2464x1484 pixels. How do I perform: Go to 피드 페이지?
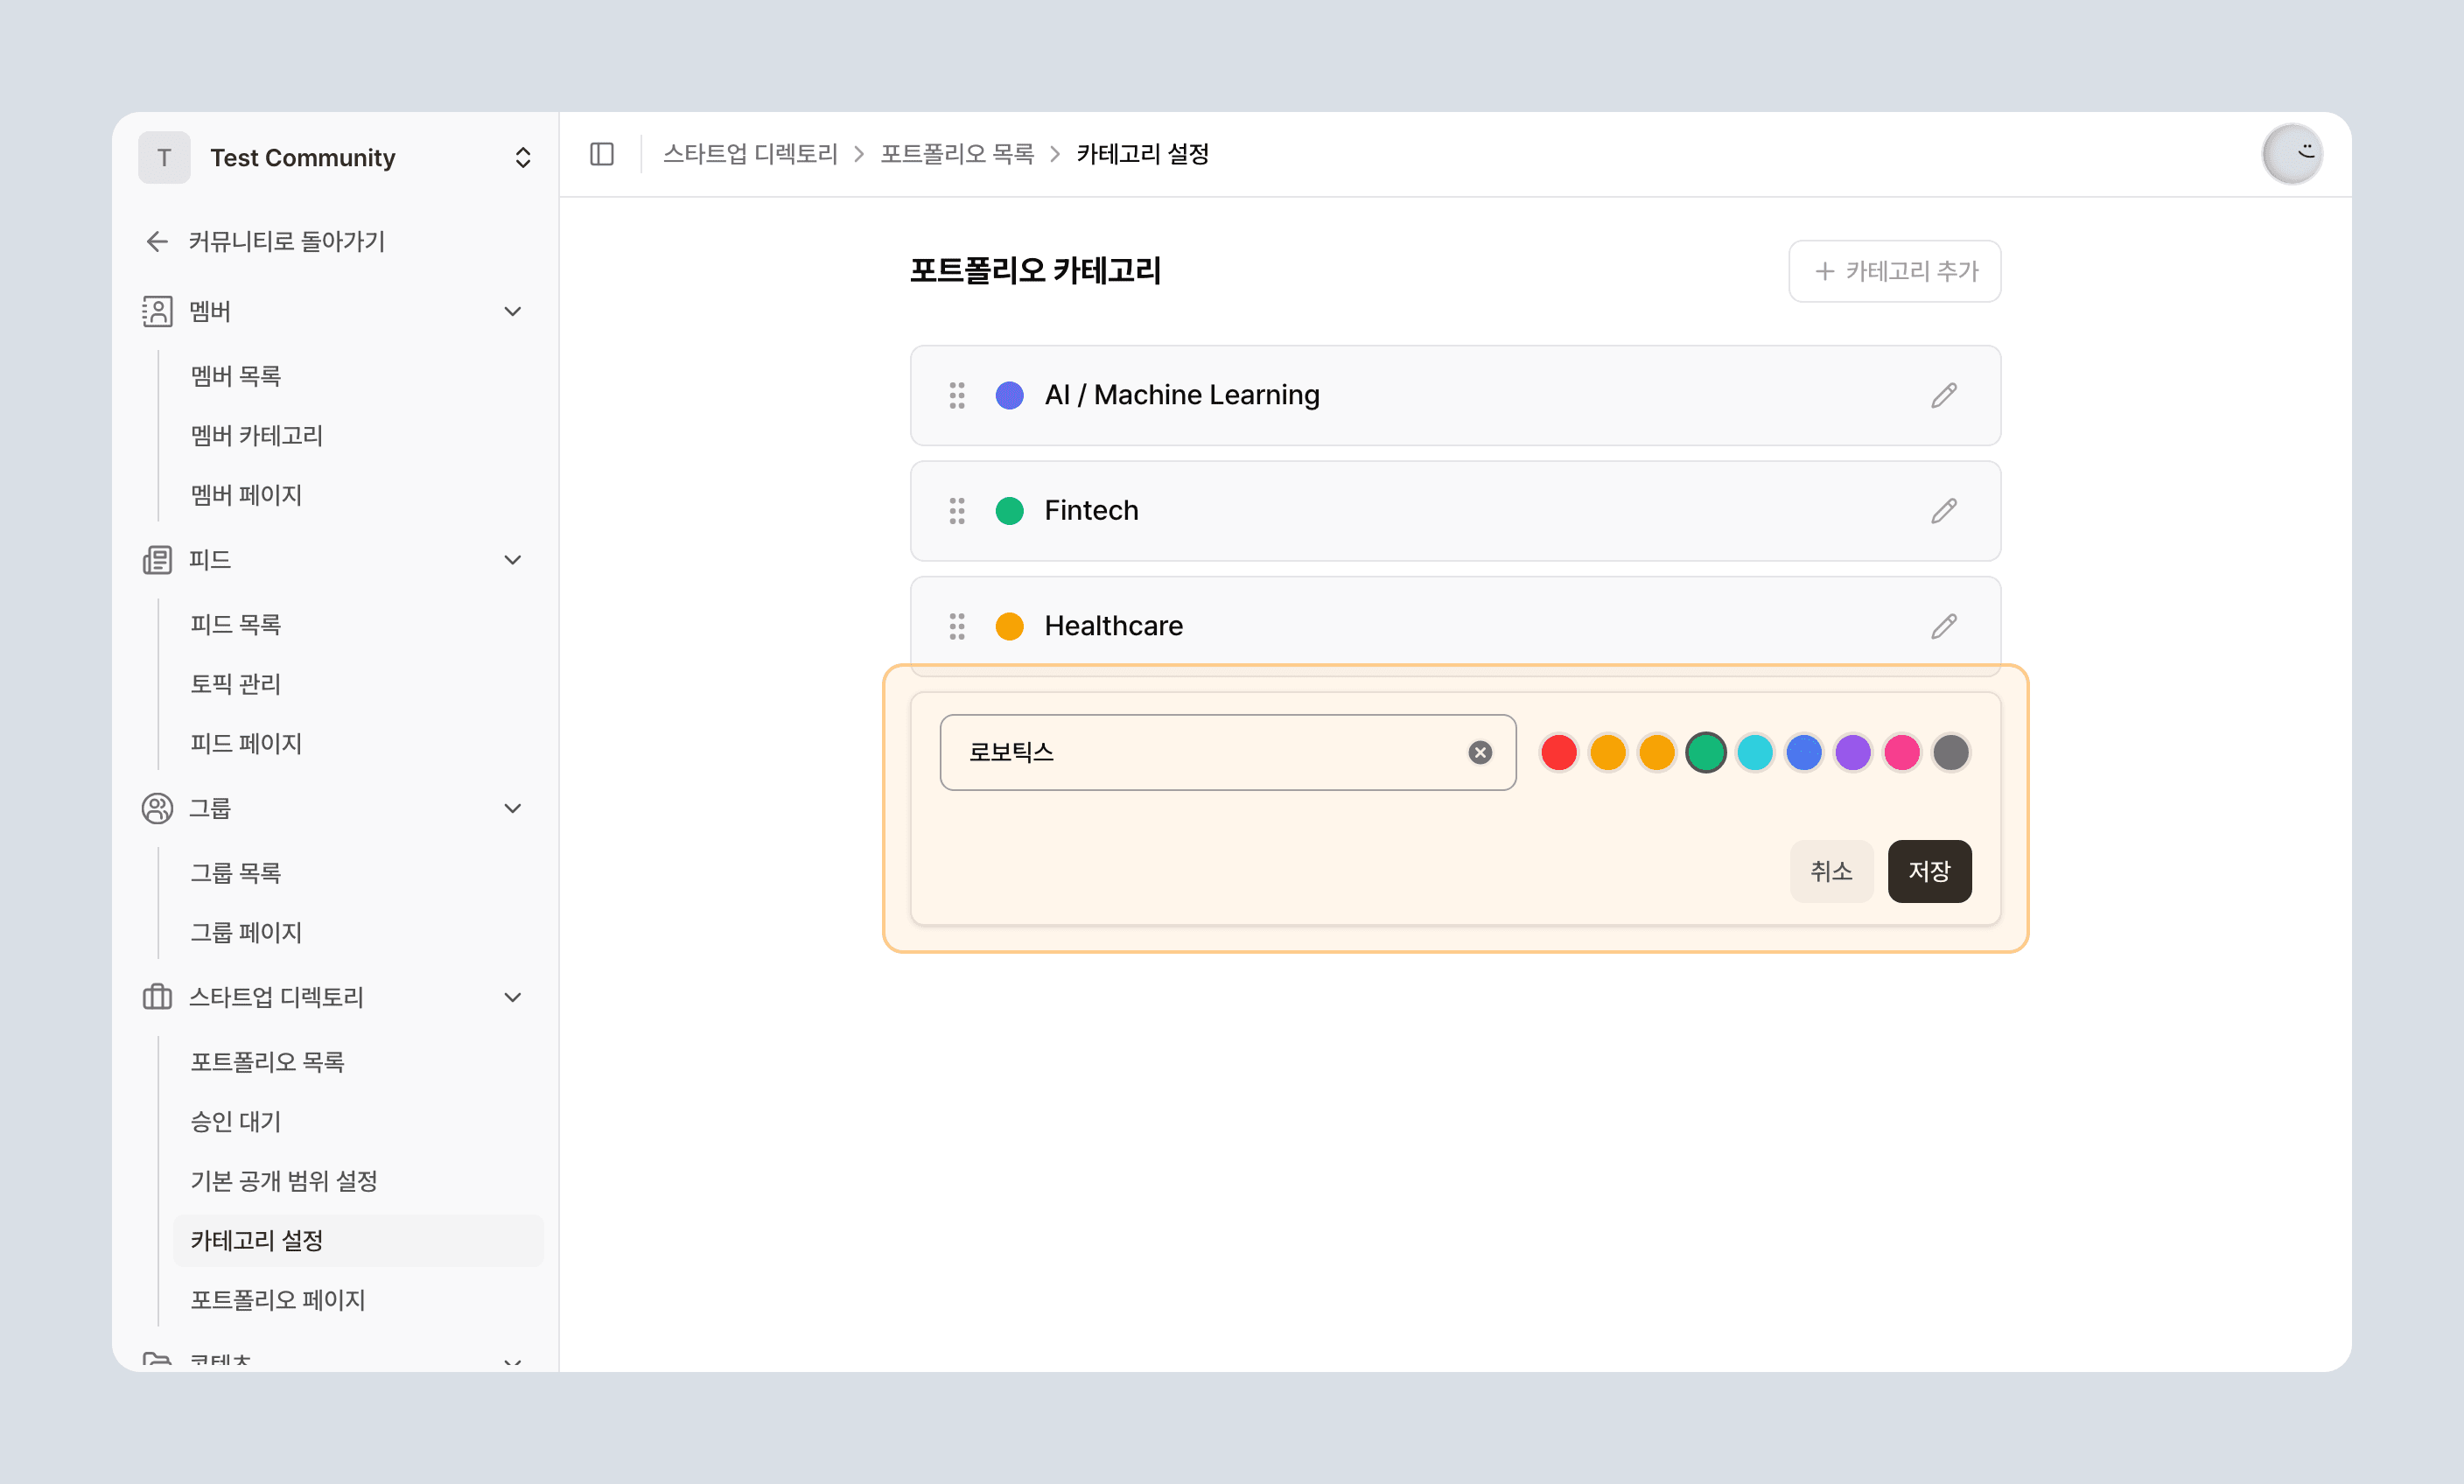click(x=246, y=743)
